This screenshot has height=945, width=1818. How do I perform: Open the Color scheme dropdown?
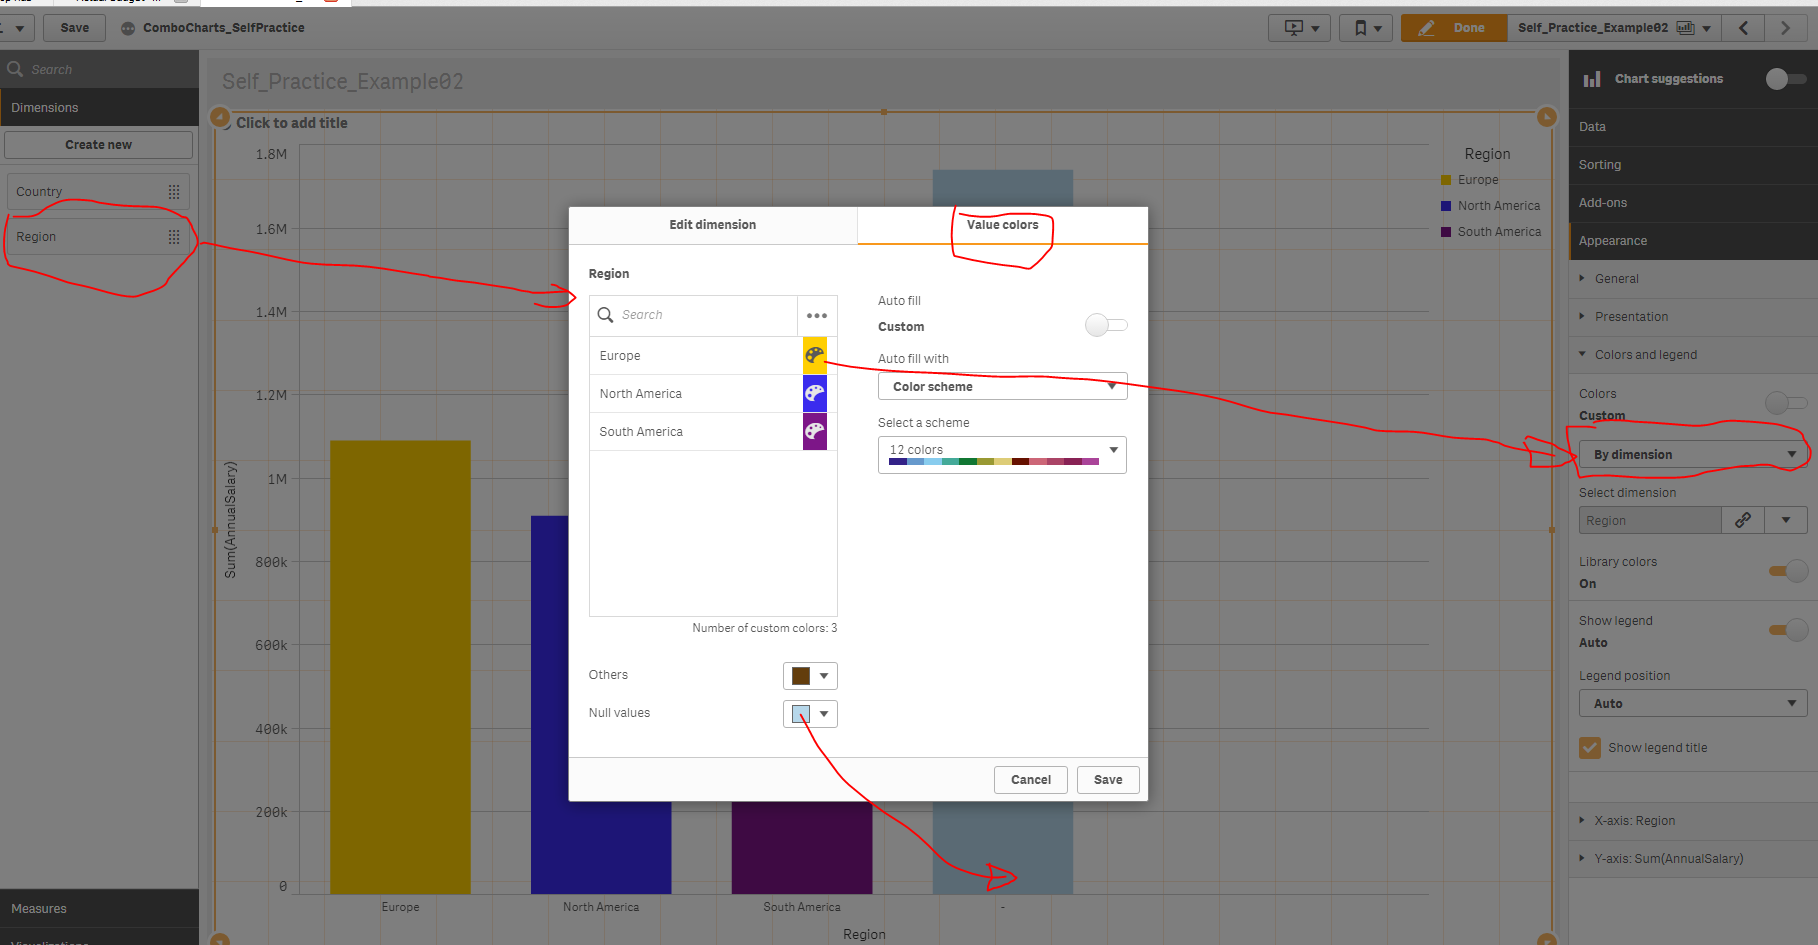pos(1002,386)
